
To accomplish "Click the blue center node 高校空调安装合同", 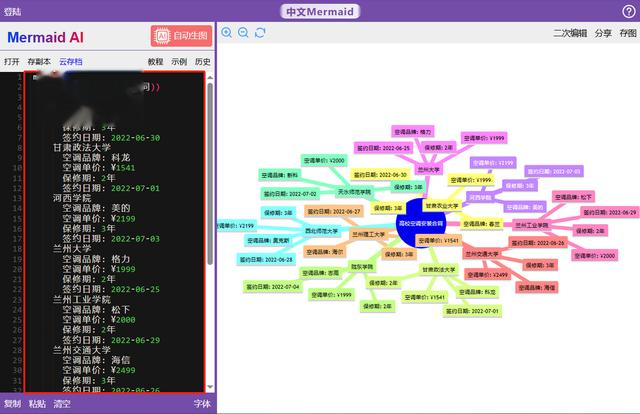I will click(x=420, y=223).
